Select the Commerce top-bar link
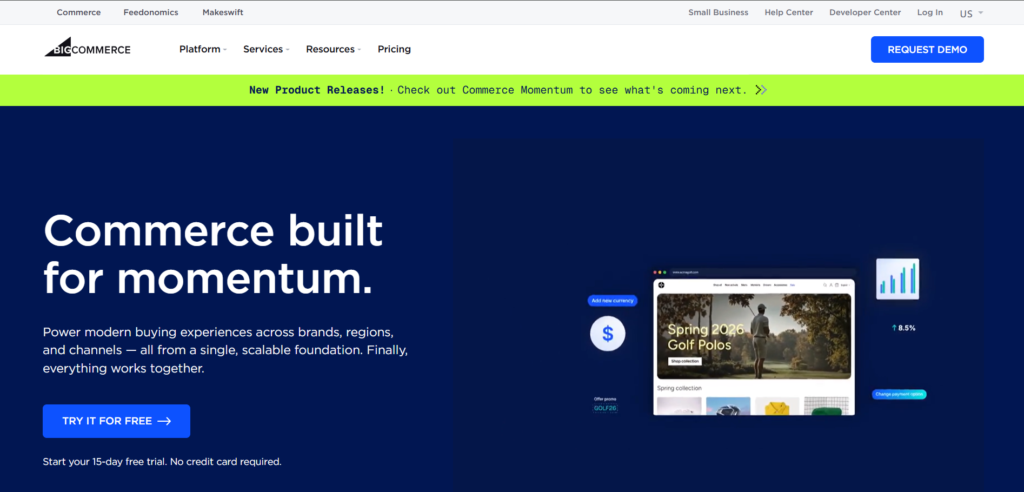This screenshot has height=492, width=1024. click(78, 12)
